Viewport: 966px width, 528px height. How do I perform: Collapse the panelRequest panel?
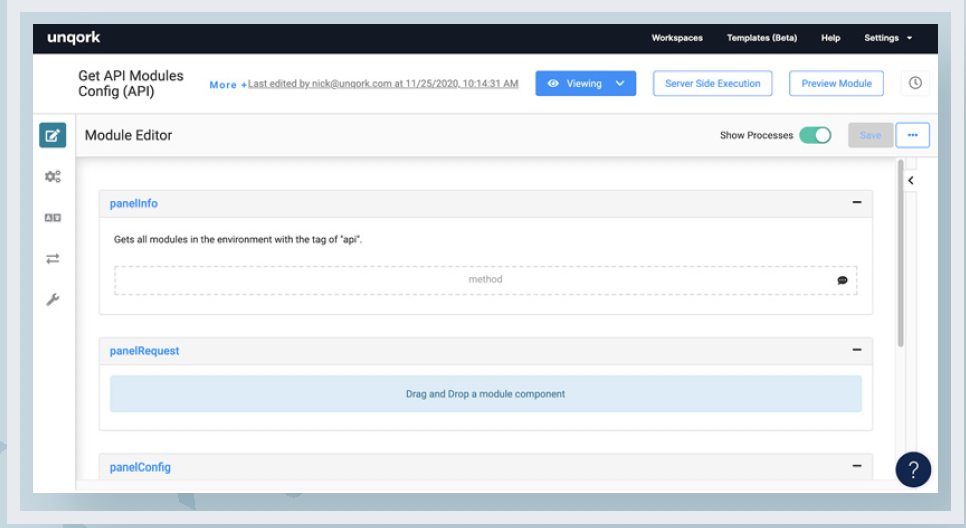point(856,349)
